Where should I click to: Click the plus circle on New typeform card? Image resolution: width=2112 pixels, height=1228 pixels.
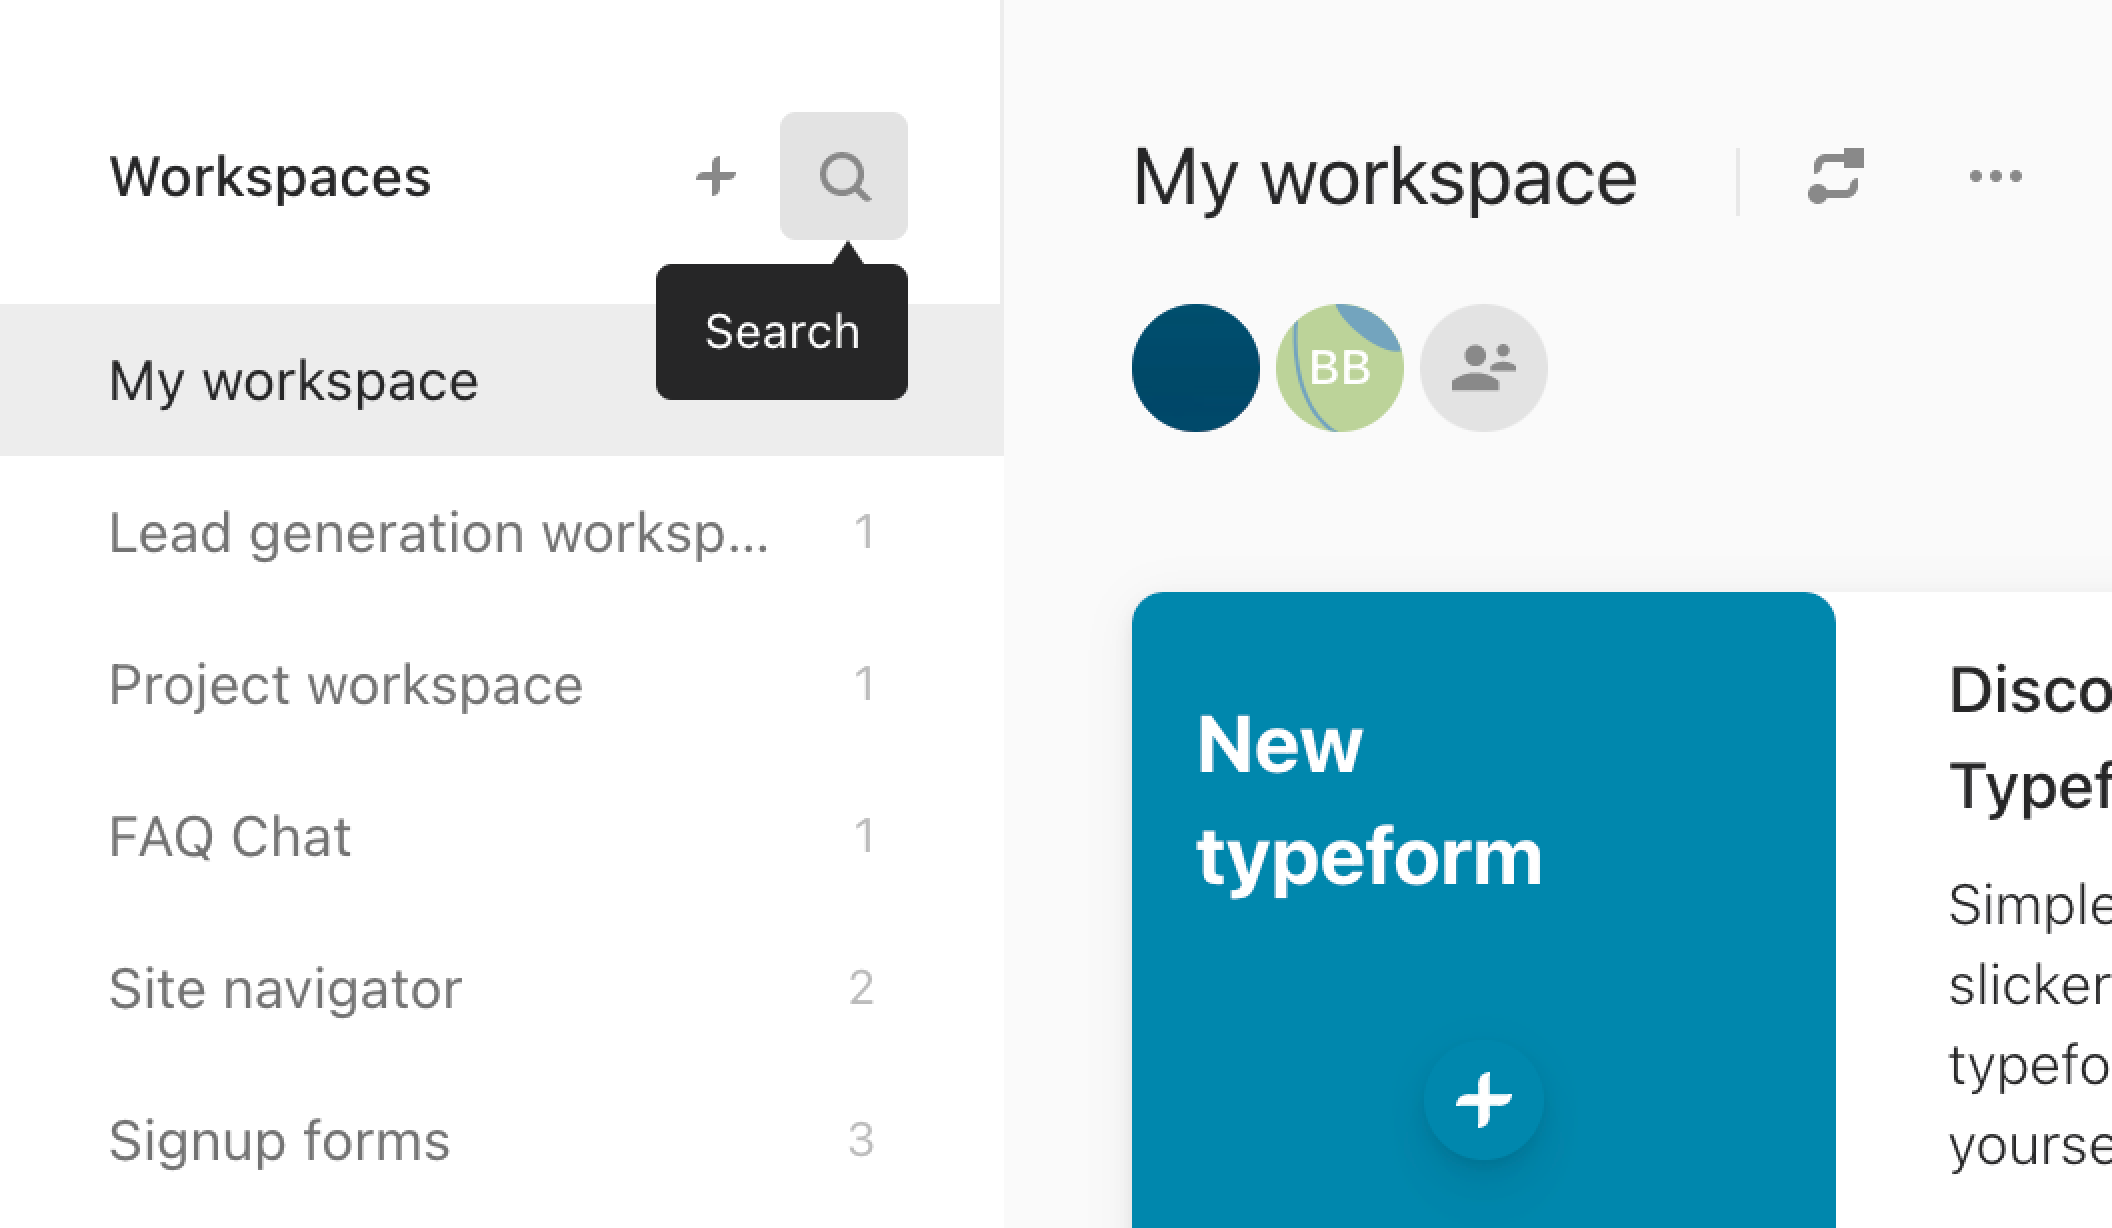pyautogui.click(x=1484, y=1100)
